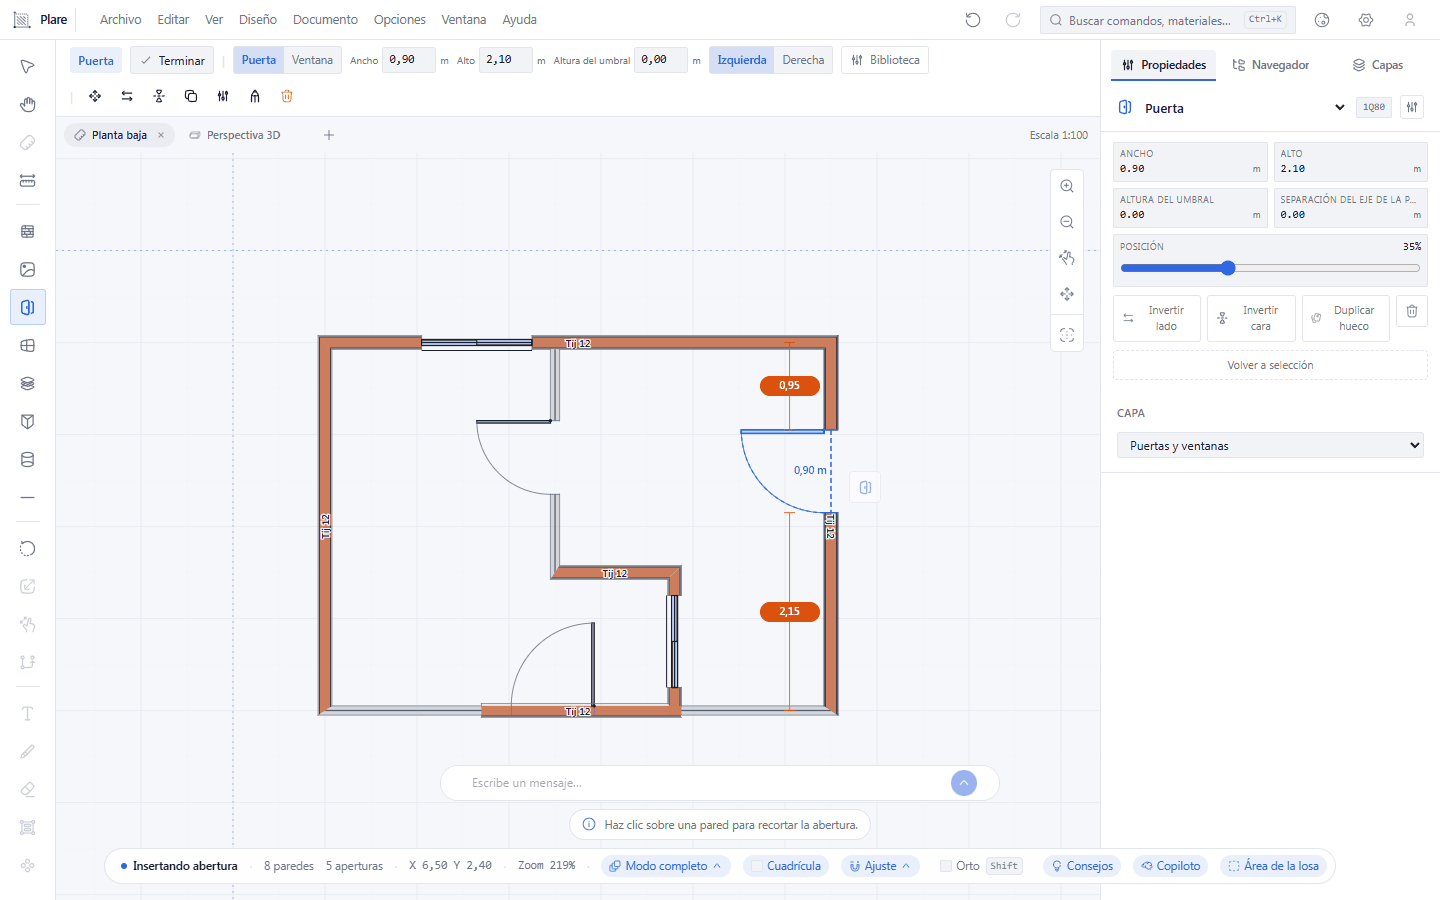
Task: Switch to the Perspectiva 3D tab
Action: pyautogui.click(x=235, y=135)
